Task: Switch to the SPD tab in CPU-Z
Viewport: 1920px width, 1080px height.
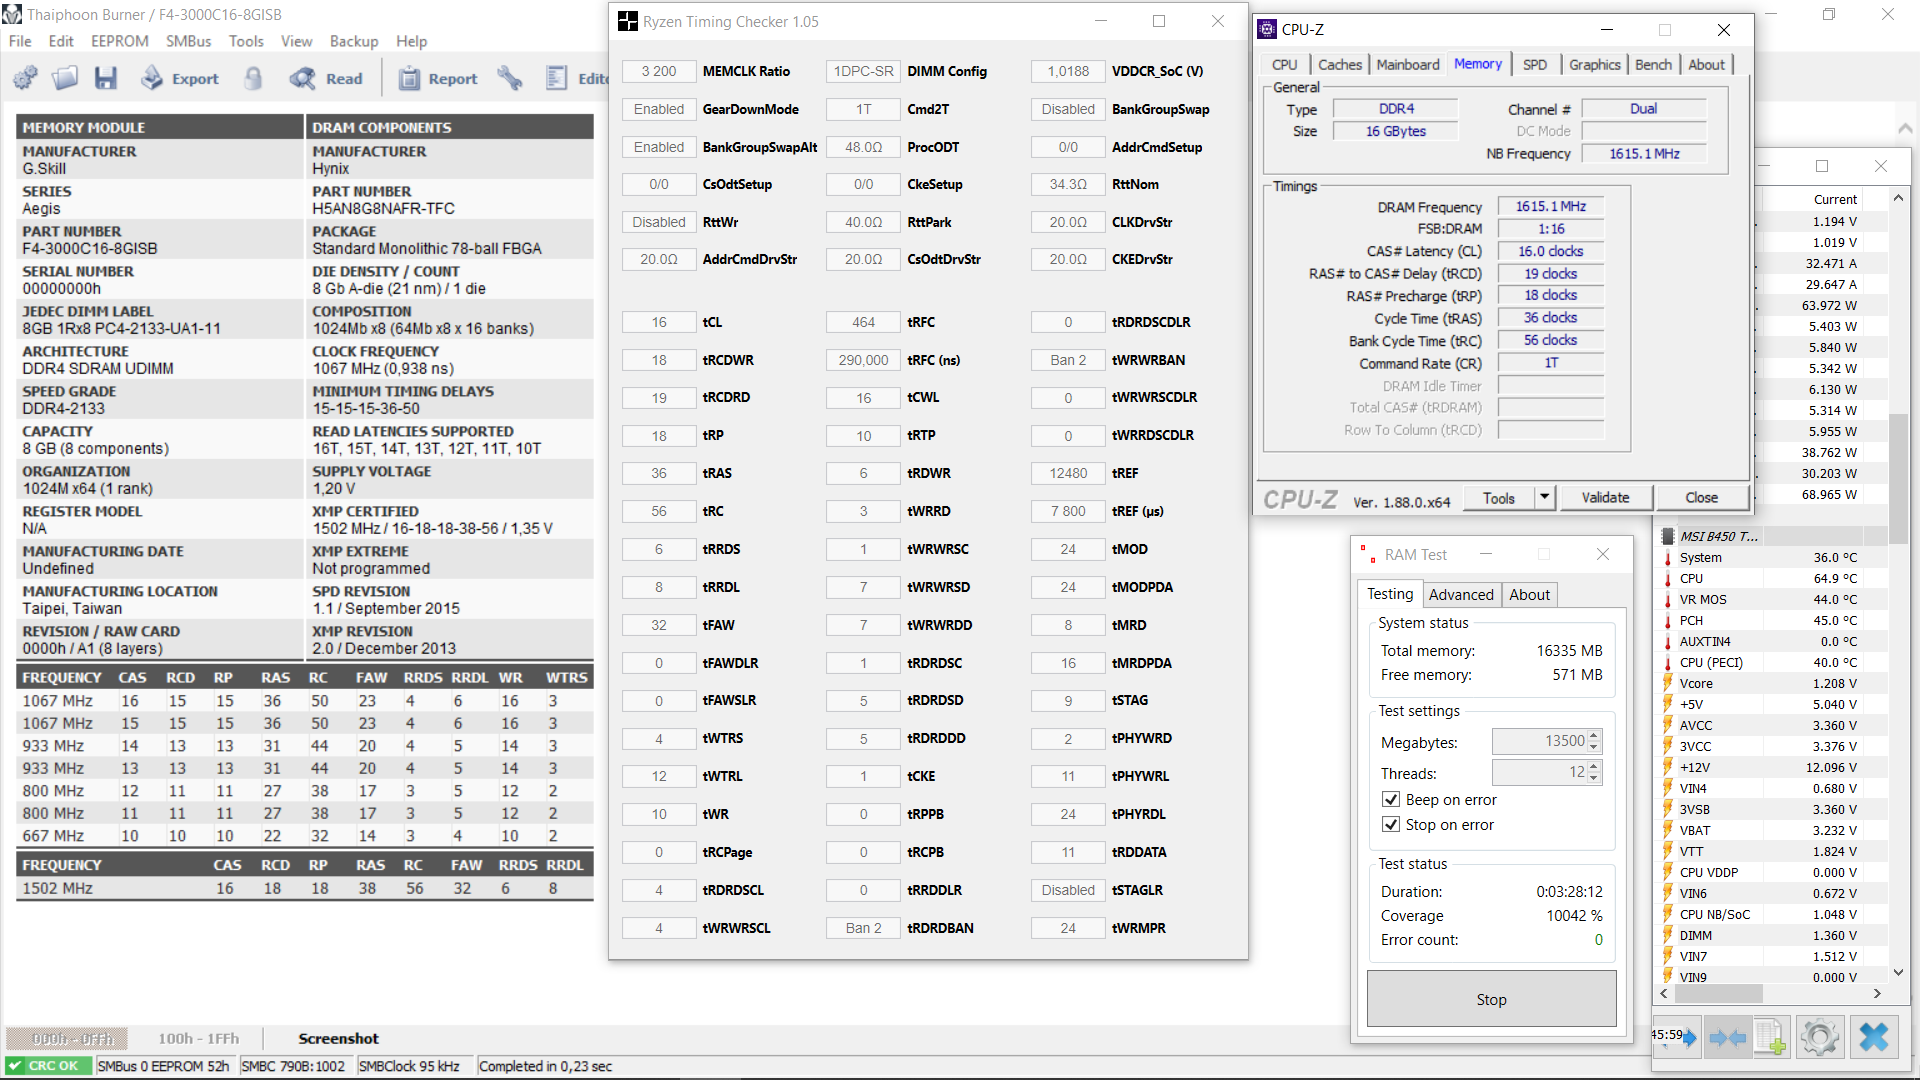Action: (x=1534, y=64)
